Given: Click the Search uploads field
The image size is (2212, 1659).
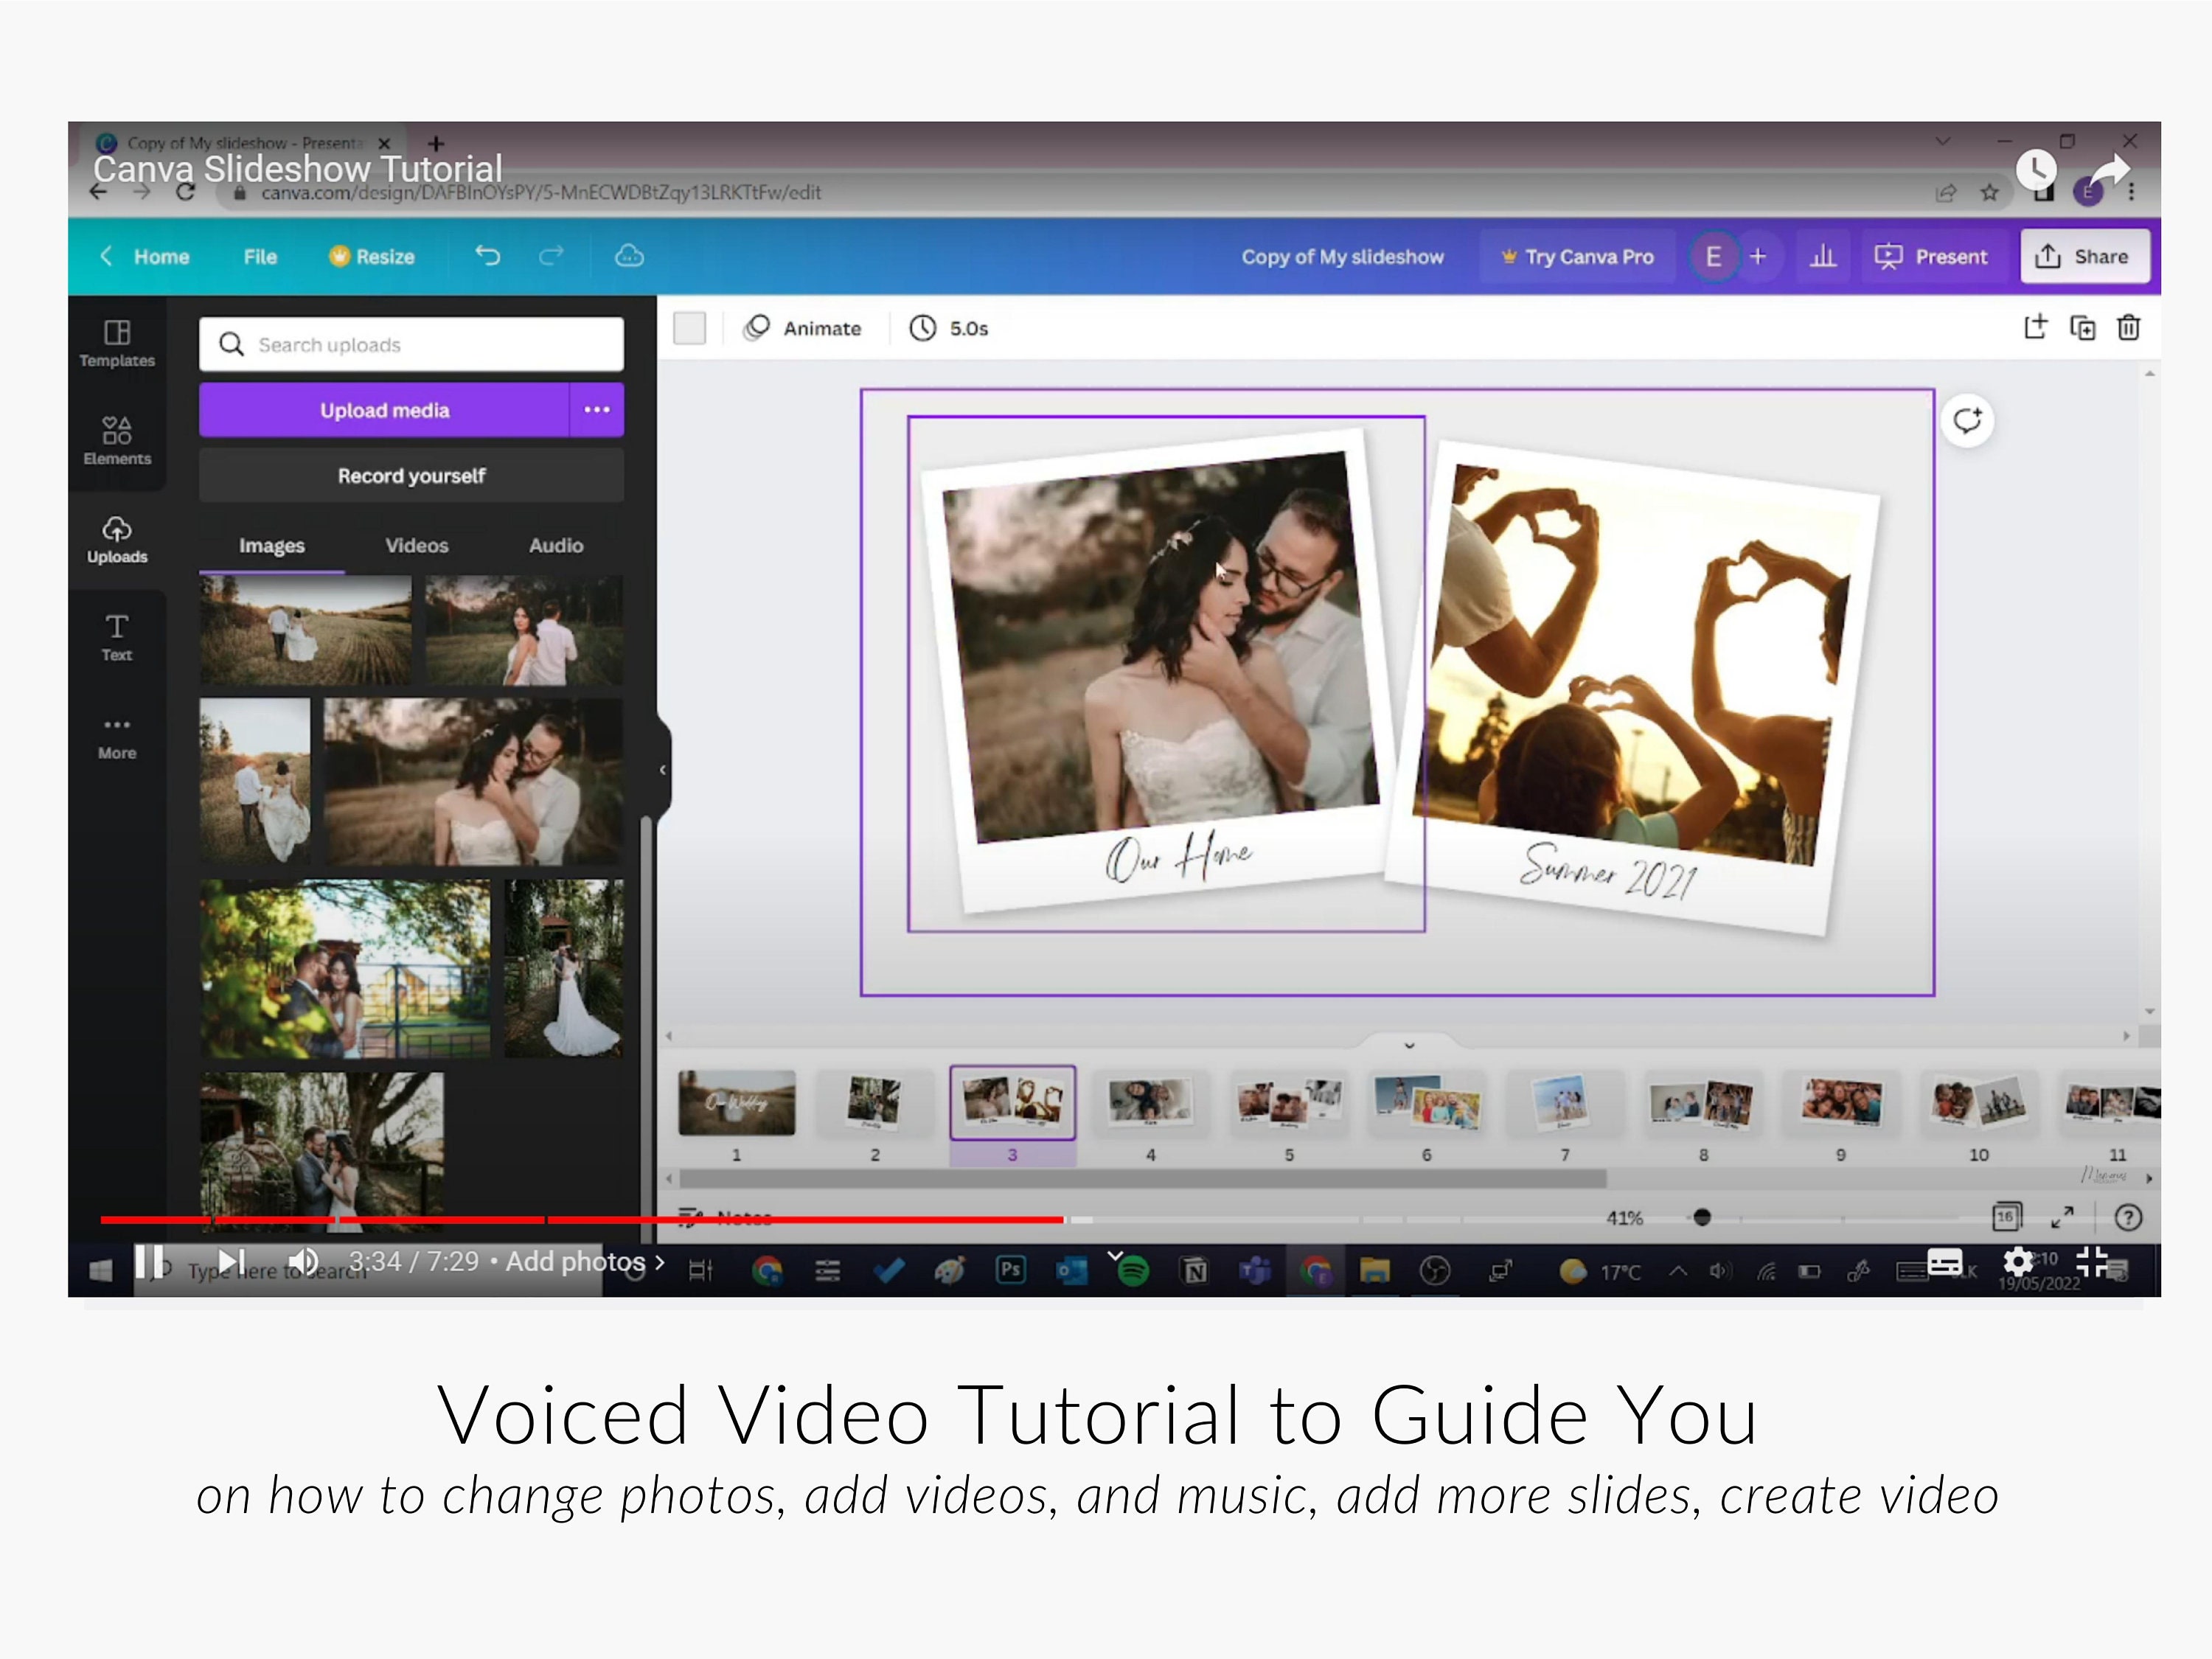Looking at the screenshot, I should (411, 344).
